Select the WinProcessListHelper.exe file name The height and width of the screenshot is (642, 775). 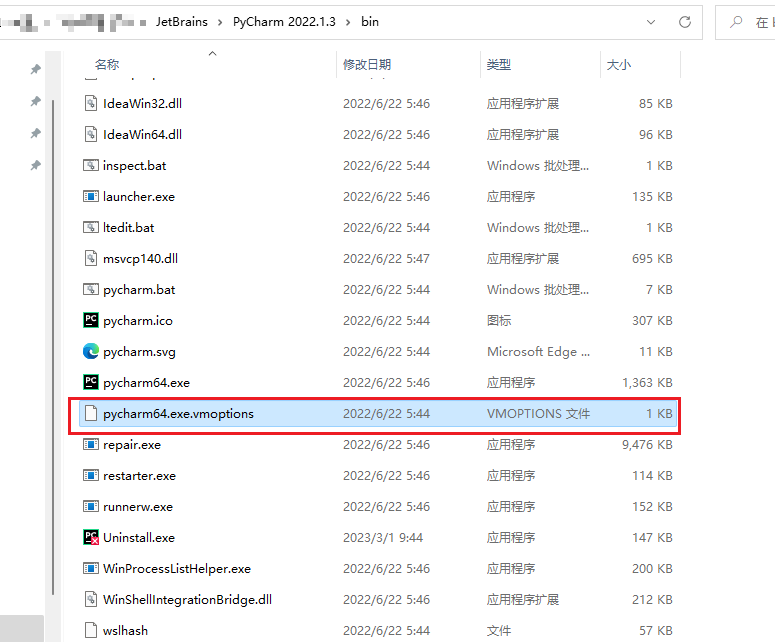177,569
